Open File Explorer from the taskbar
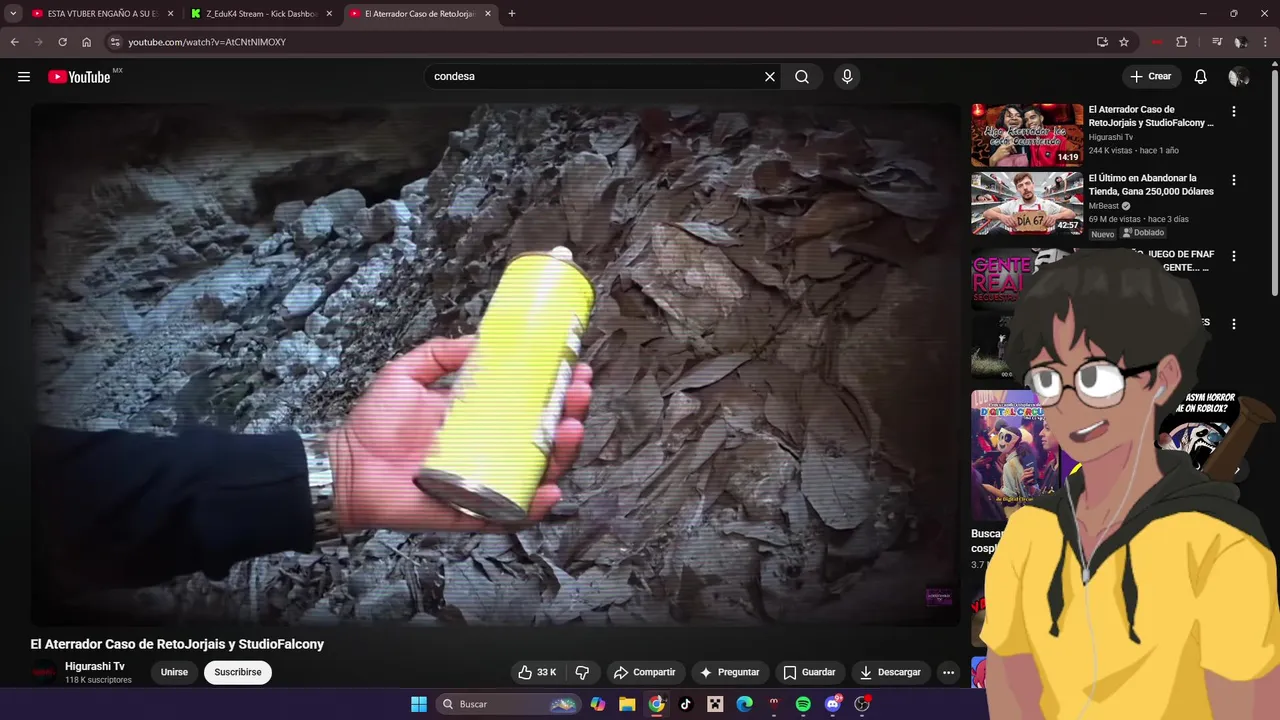The image size is (1280, 720). [x=627, y=704]
